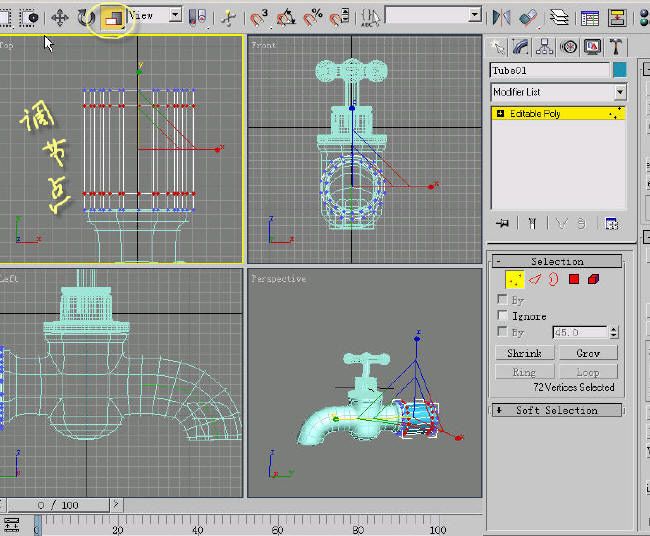
Task: Click the Shrink button
Action: pos(524,353)
